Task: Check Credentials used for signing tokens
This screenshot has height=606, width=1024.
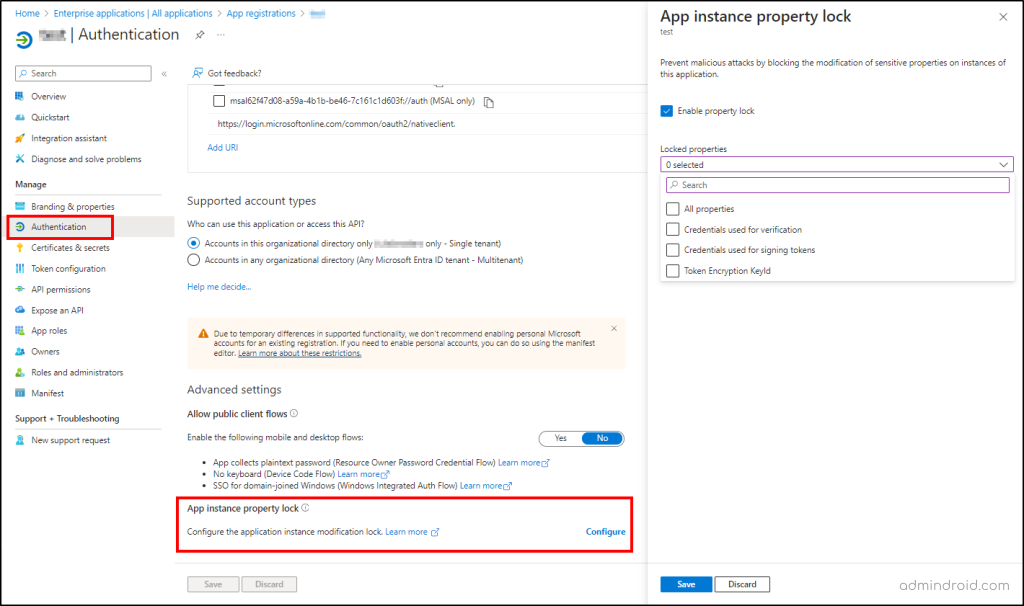Action: click(x=672, y=249)
